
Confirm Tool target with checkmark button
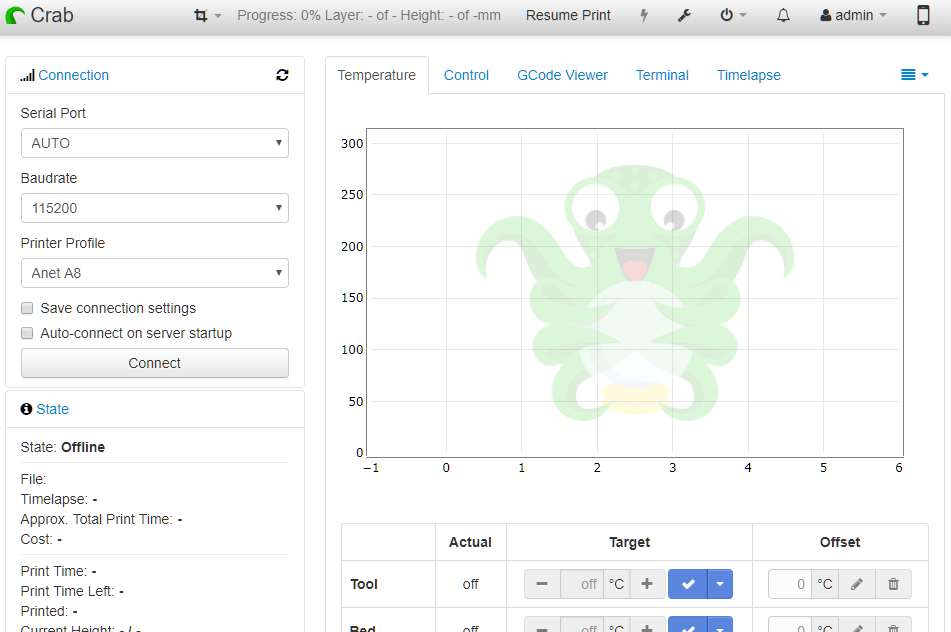[688, 584]
